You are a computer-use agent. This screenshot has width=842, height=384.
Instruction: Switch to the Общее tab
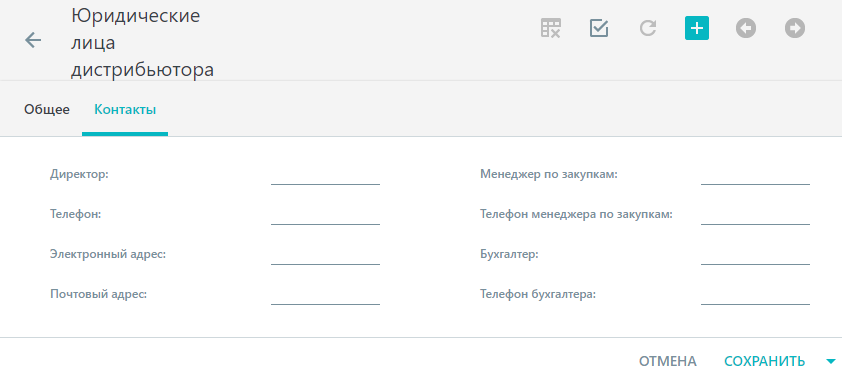click(47, 110)
